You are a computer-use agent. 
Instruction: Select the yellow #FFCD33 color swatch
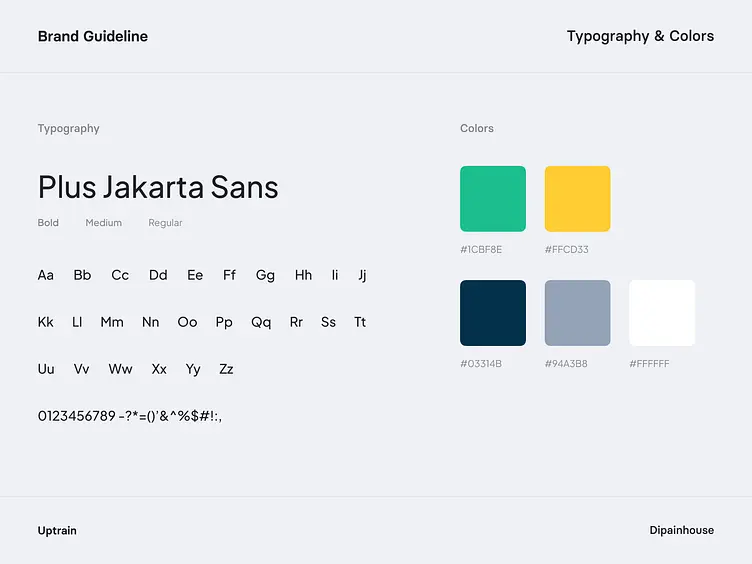[577, 199]
